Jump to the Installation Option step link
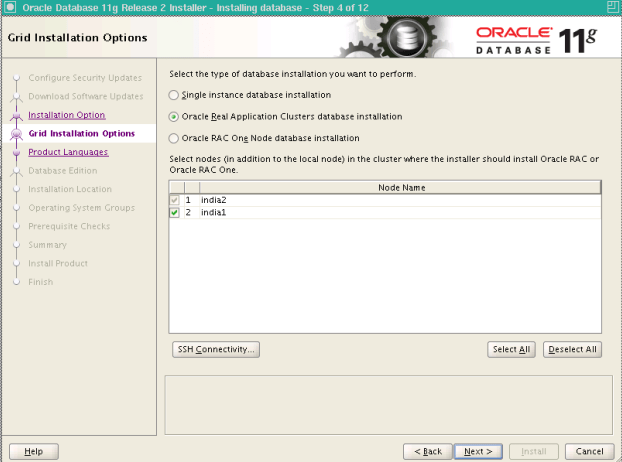 coord(67,115)
